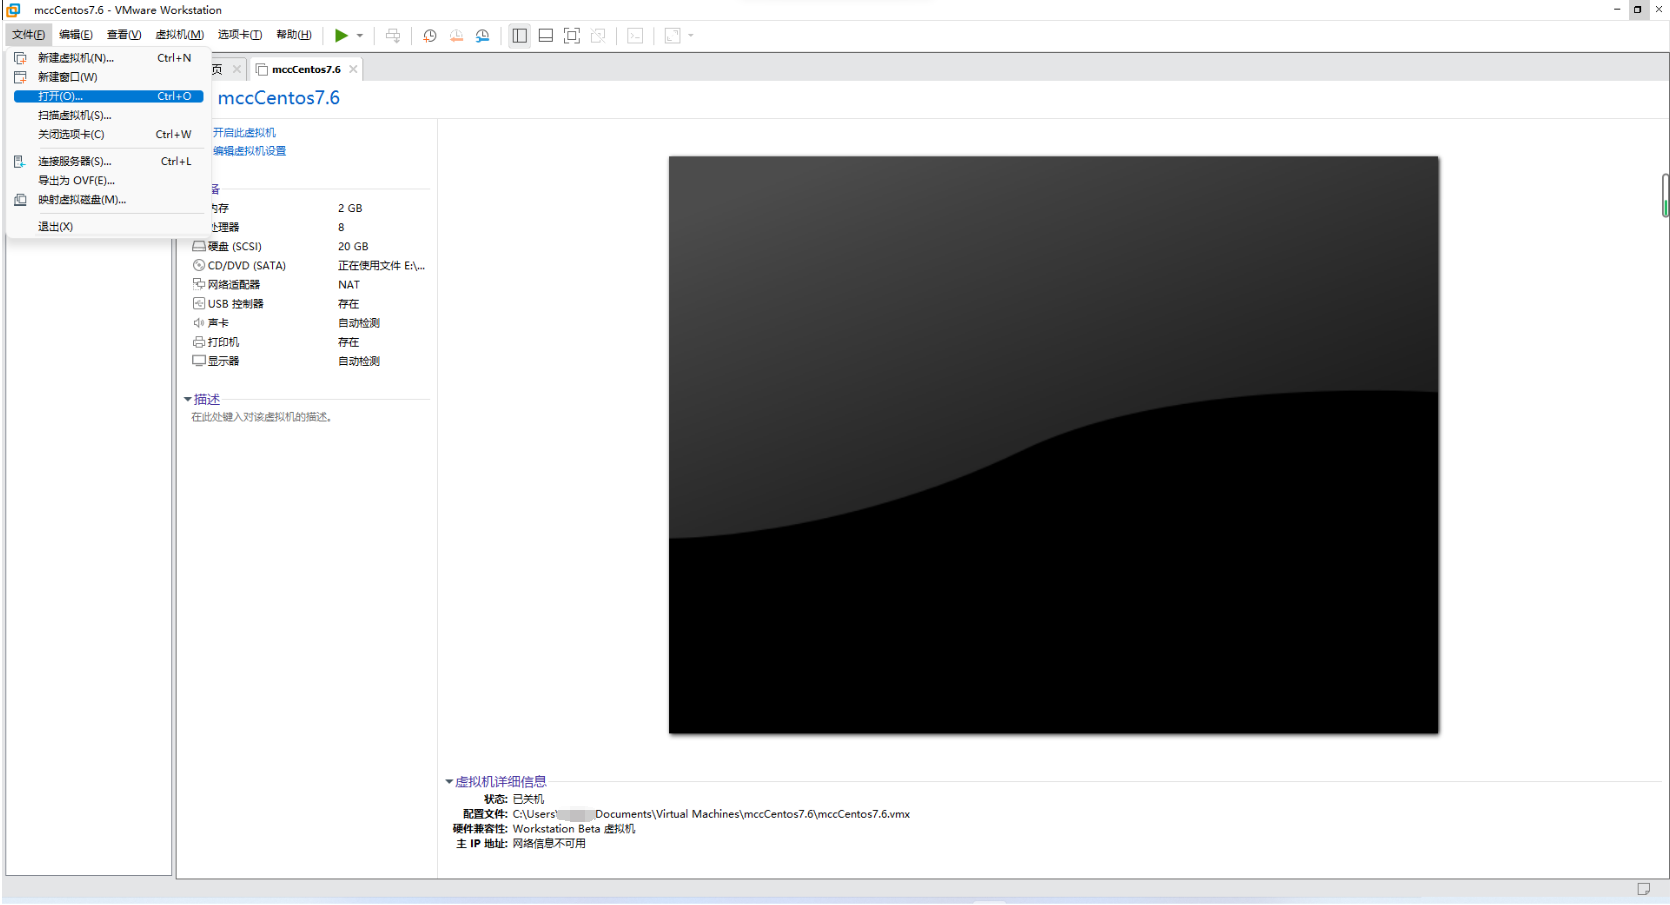Click the USB 控制器 device icon
1670x905 pixels.
199,304
